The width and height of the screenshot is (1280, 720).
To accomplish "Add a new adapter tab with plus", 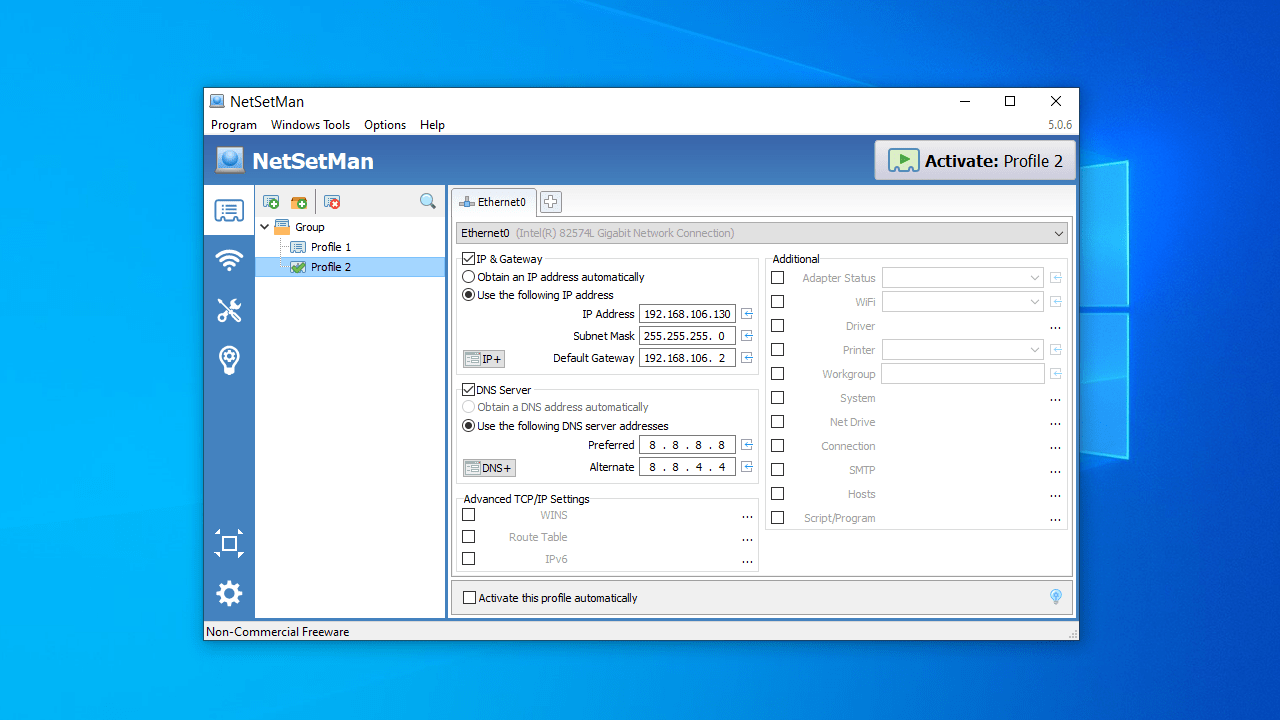I will pos(550,202).
